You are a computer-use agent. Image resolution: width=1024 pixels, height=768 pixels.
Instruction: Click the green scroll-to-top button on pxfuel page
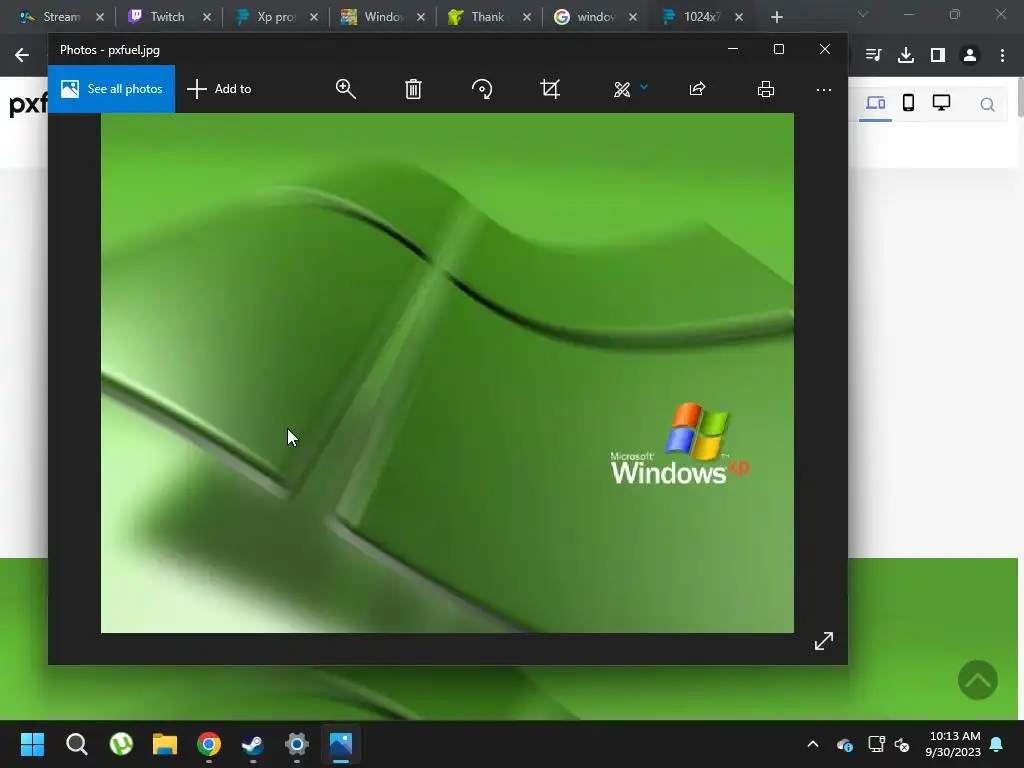pos(978,680)
